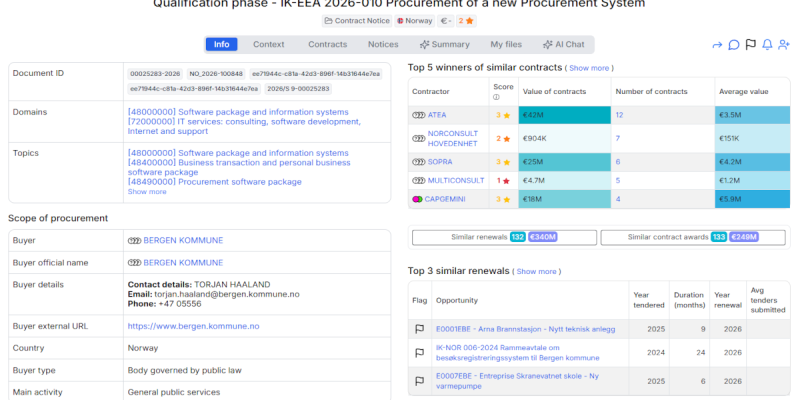Click document ID chip 2026/S 9-00025283
Screen dimensions: 800x400
click(298, 89)
